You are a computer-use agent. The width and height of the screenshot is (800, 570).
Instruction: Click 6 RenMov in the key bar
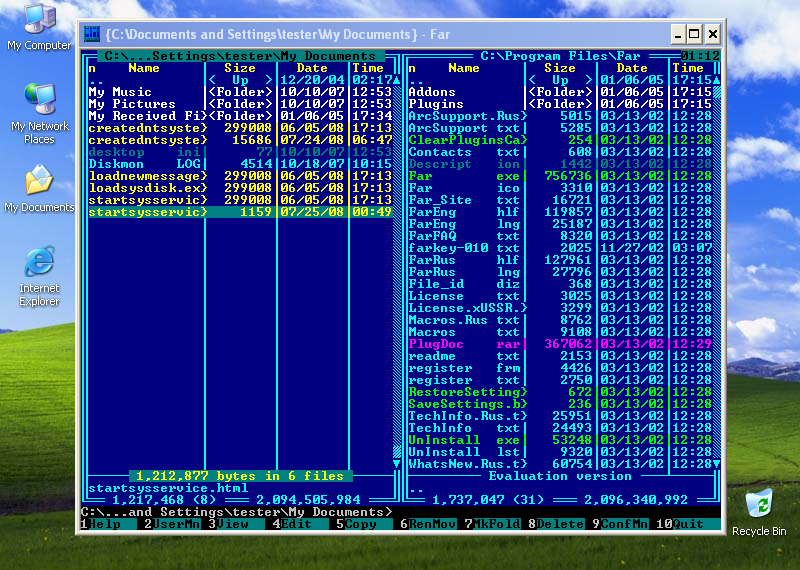point(428,524)
